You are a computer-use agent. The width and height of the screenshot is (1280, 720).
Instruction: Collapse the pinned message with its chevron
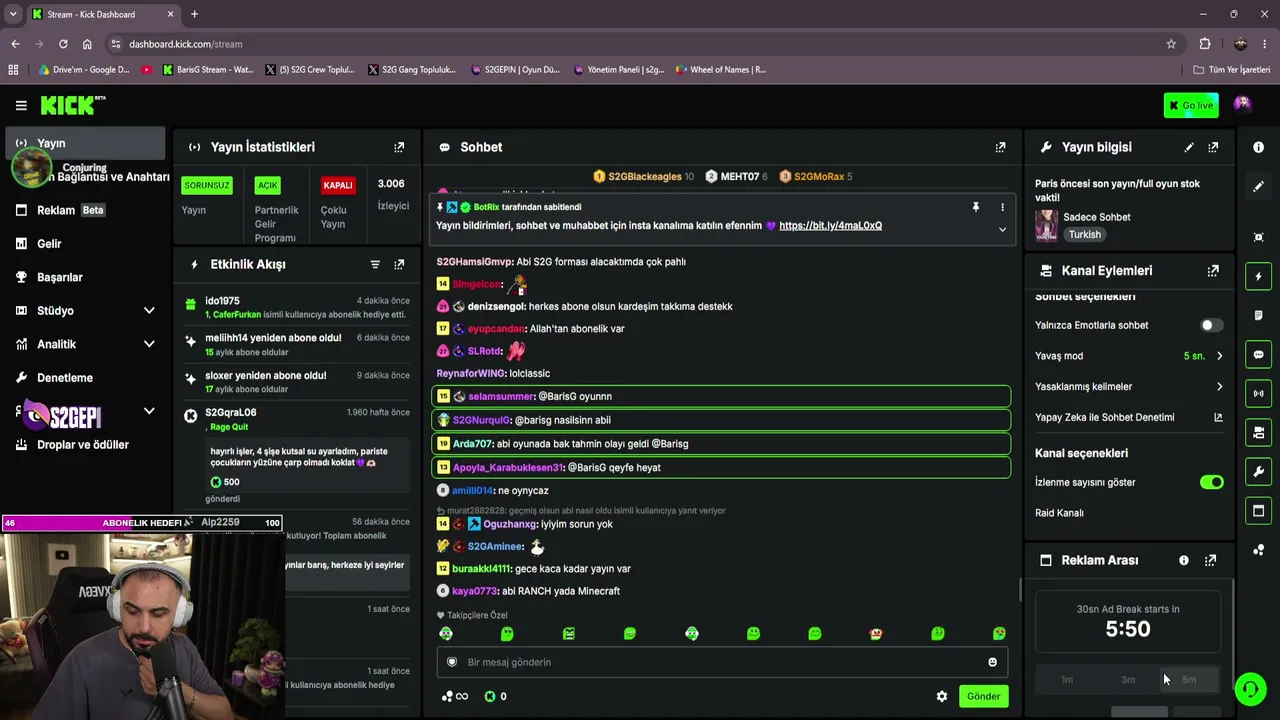pos(1002,229)
